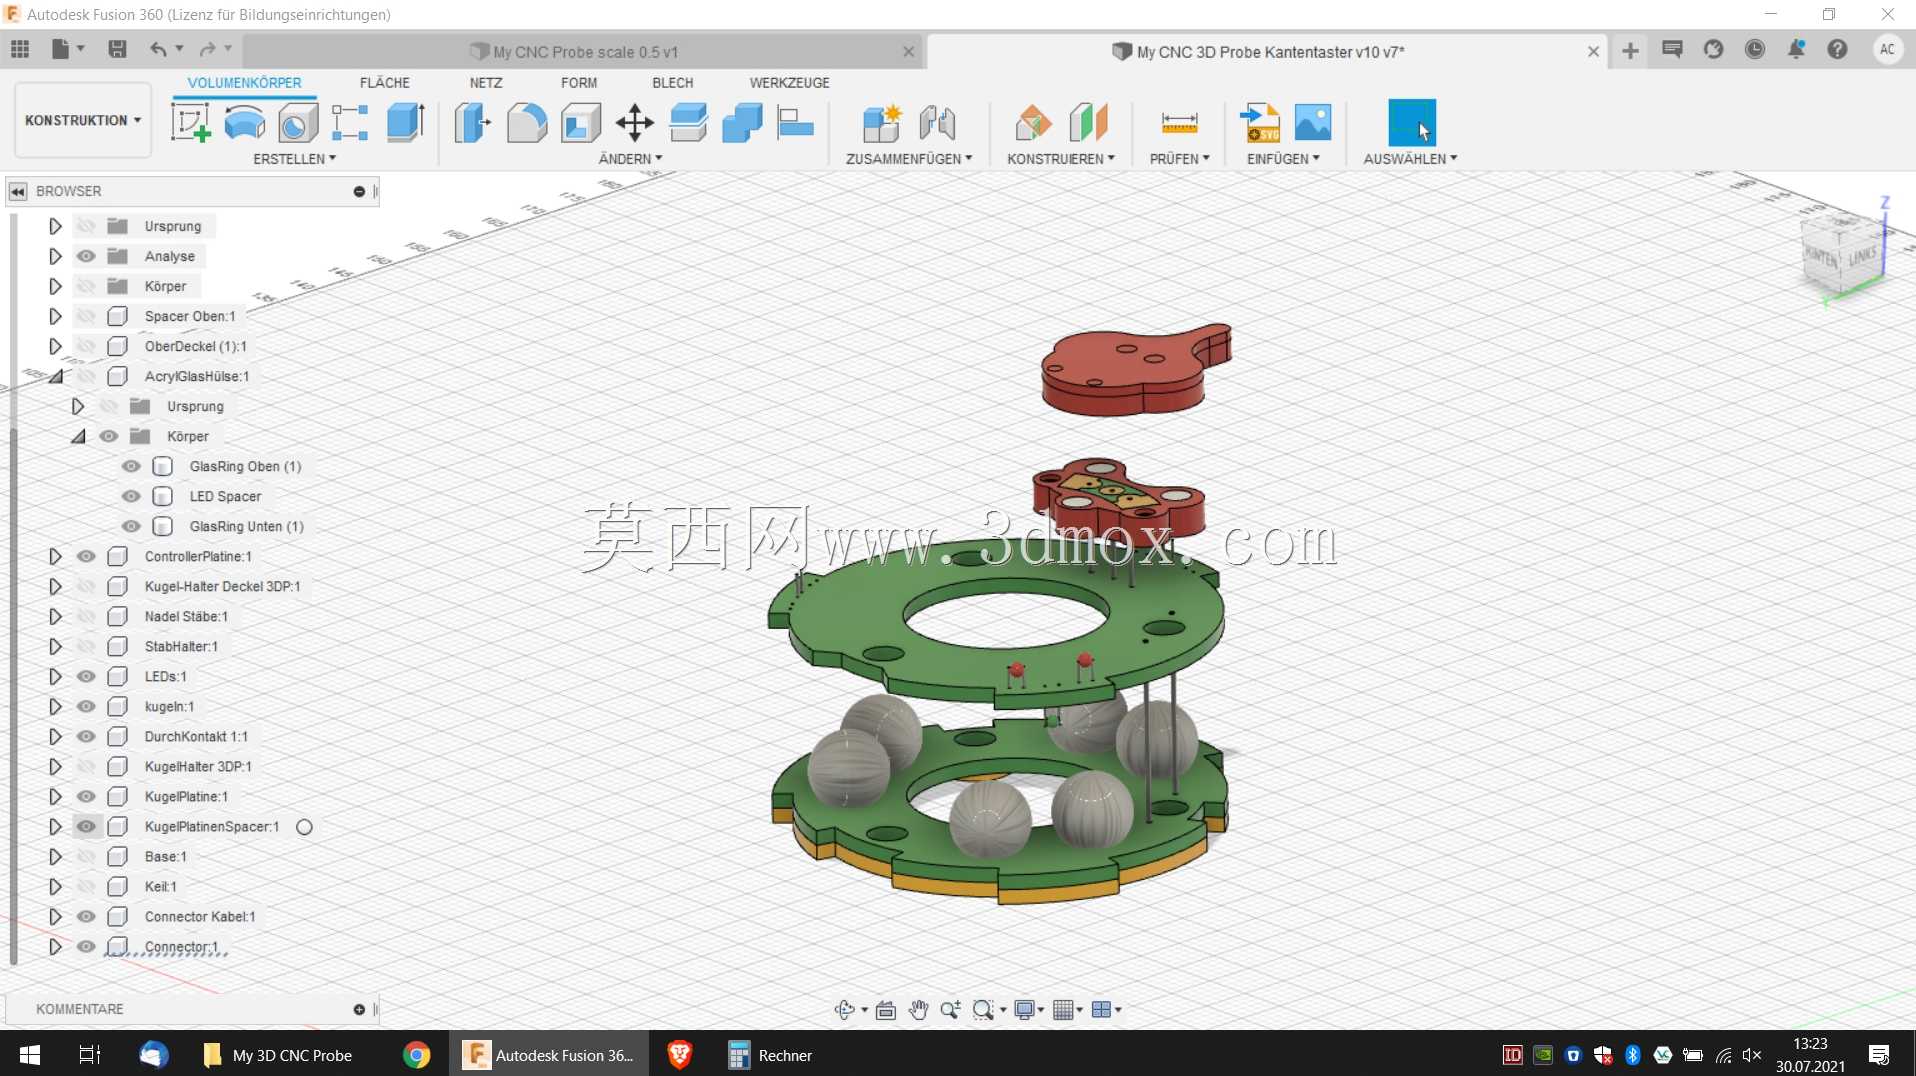Open the ÄNDERN dropdown menu

point(630,159)
